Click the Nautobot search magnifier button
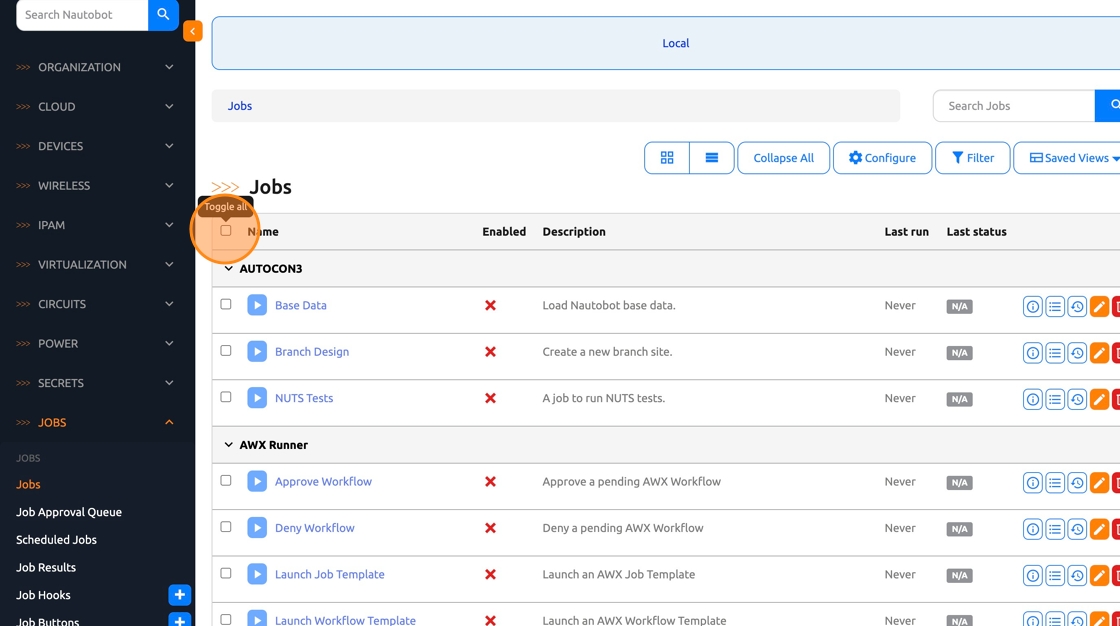Image resolution: width=1120 pixels, height=626 pixels. coord(163,15)
